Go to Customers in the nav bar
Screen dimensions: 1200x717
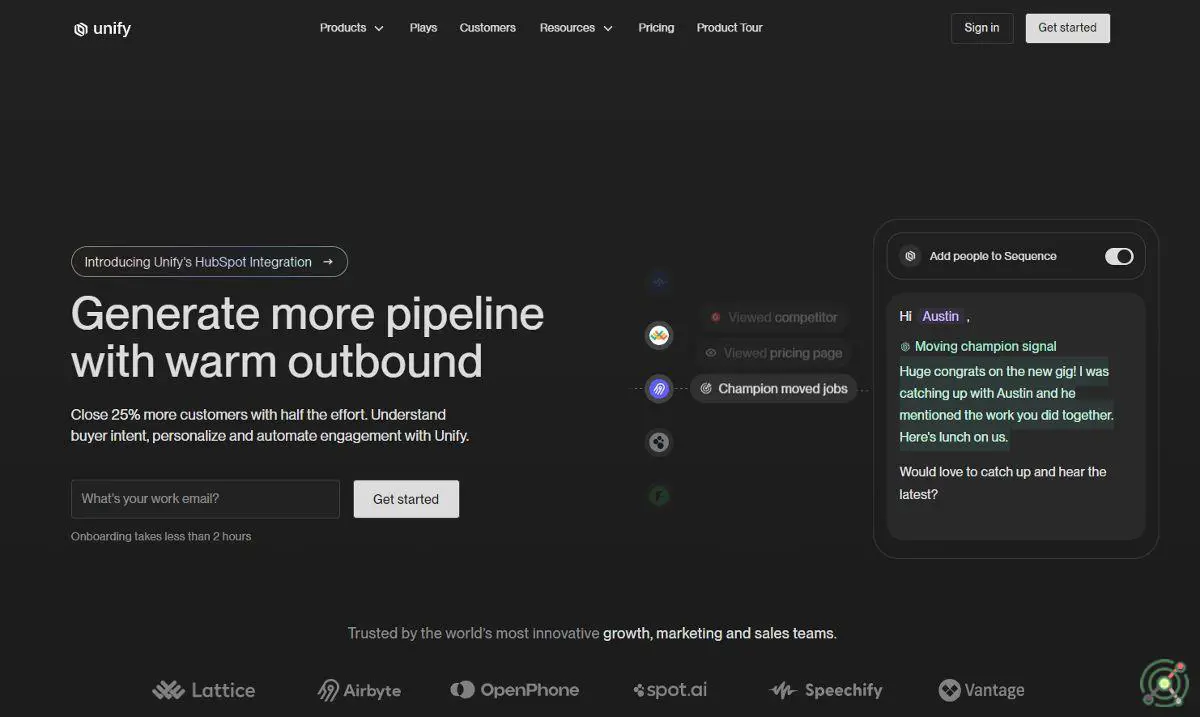point(488,28)
